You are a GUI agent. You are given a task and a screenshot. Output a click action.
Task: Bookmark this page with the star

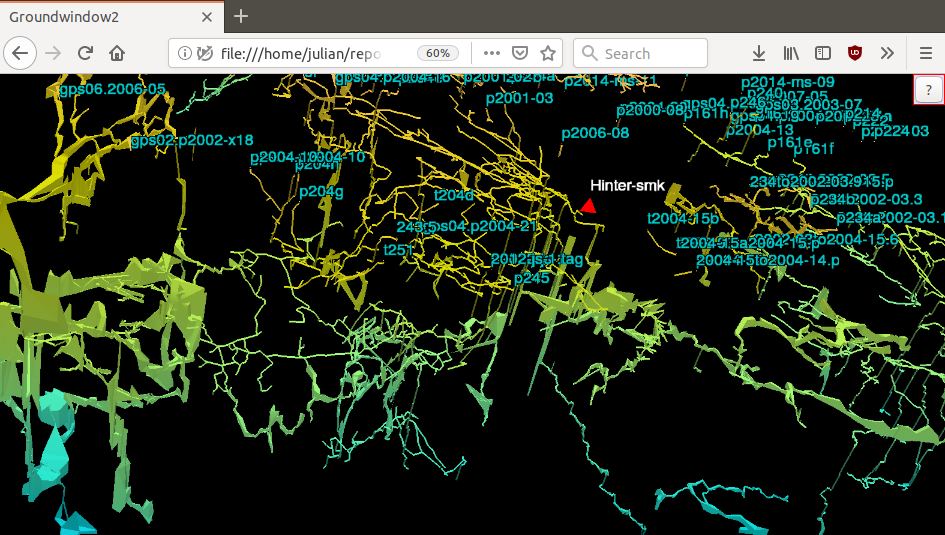tap(547, 53)
